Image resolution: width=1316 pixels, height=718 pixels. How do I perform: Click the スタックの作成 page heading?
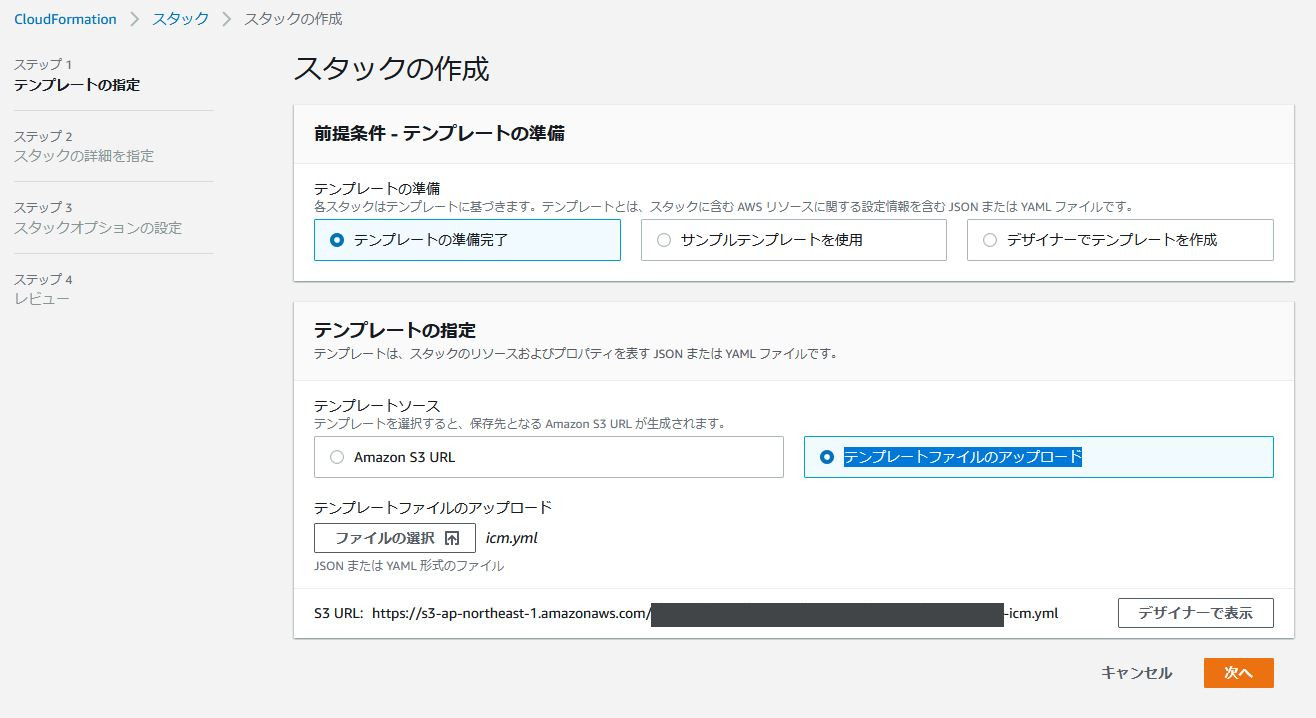(x=391, y=69)
